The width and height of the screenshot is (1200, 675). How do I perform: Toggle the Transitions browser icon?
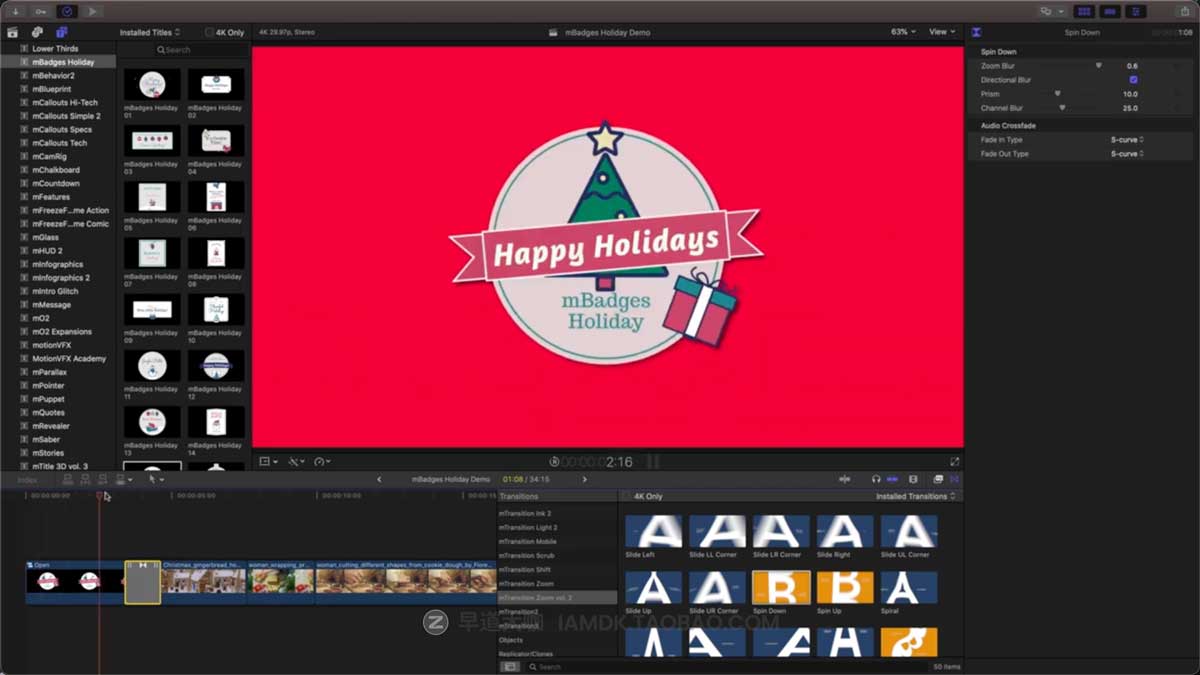coord(954,479)
